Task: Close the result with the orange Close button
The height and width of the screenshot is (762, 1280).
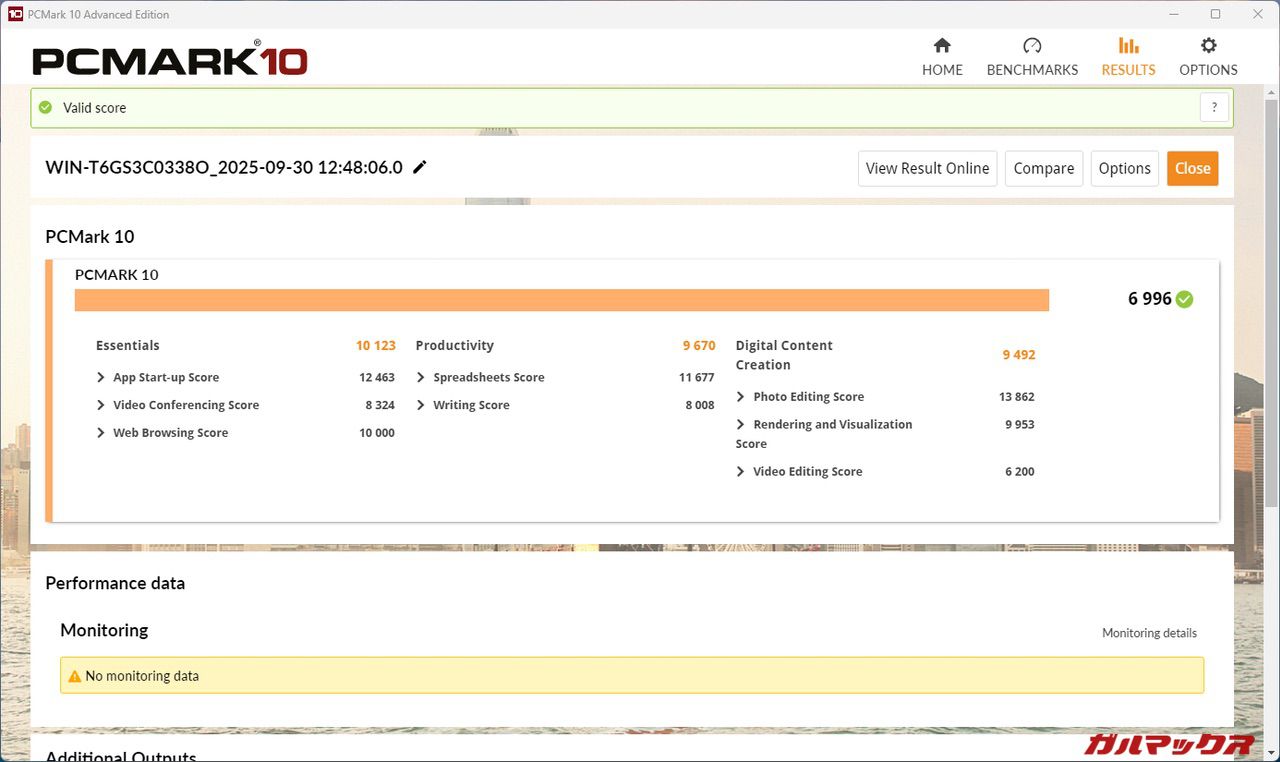Action: click(1192, 168)
